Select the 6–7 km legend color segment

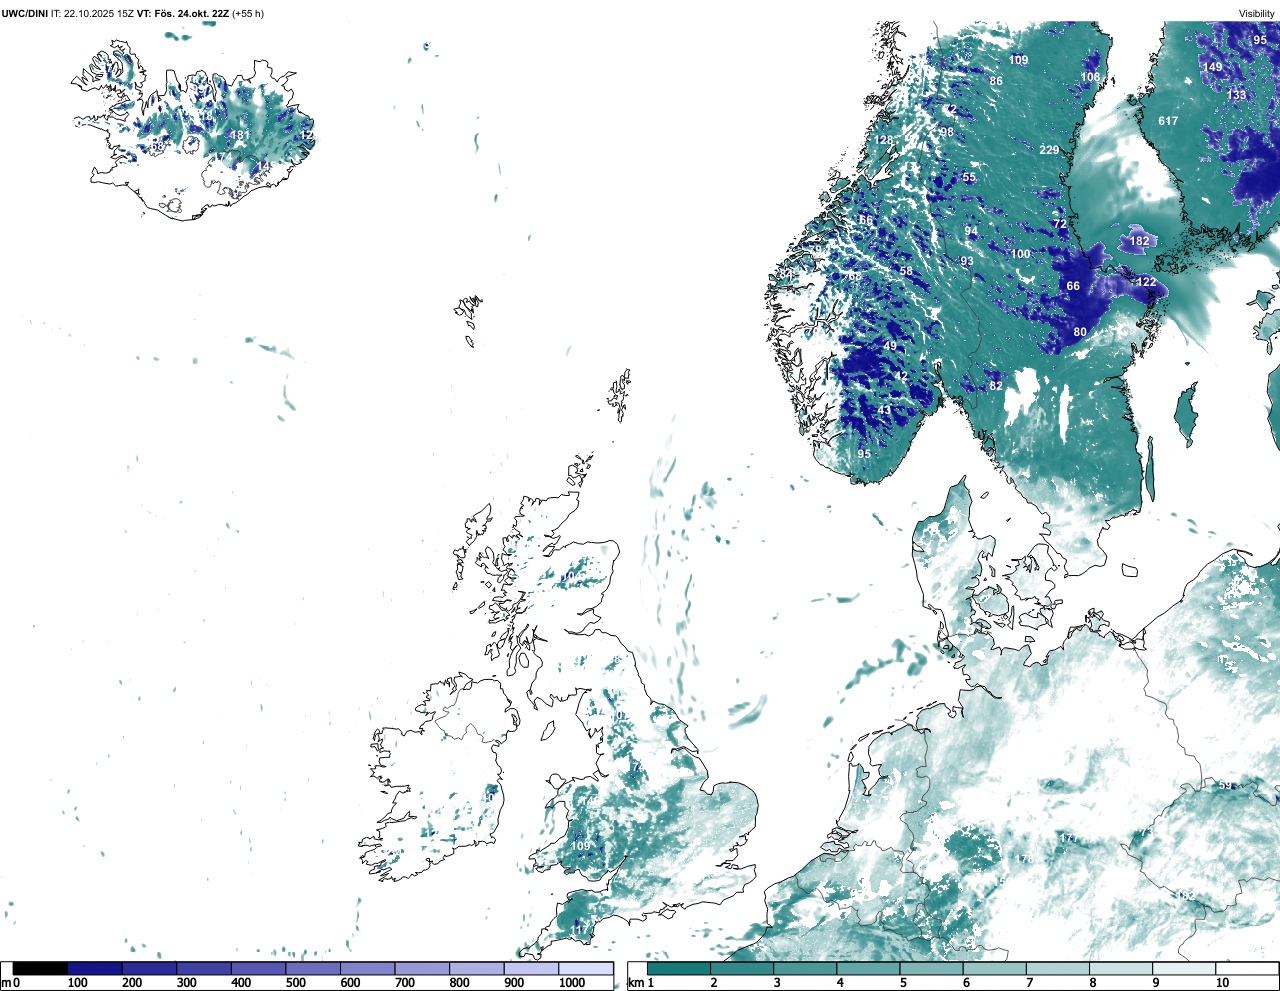coord(995,969)
